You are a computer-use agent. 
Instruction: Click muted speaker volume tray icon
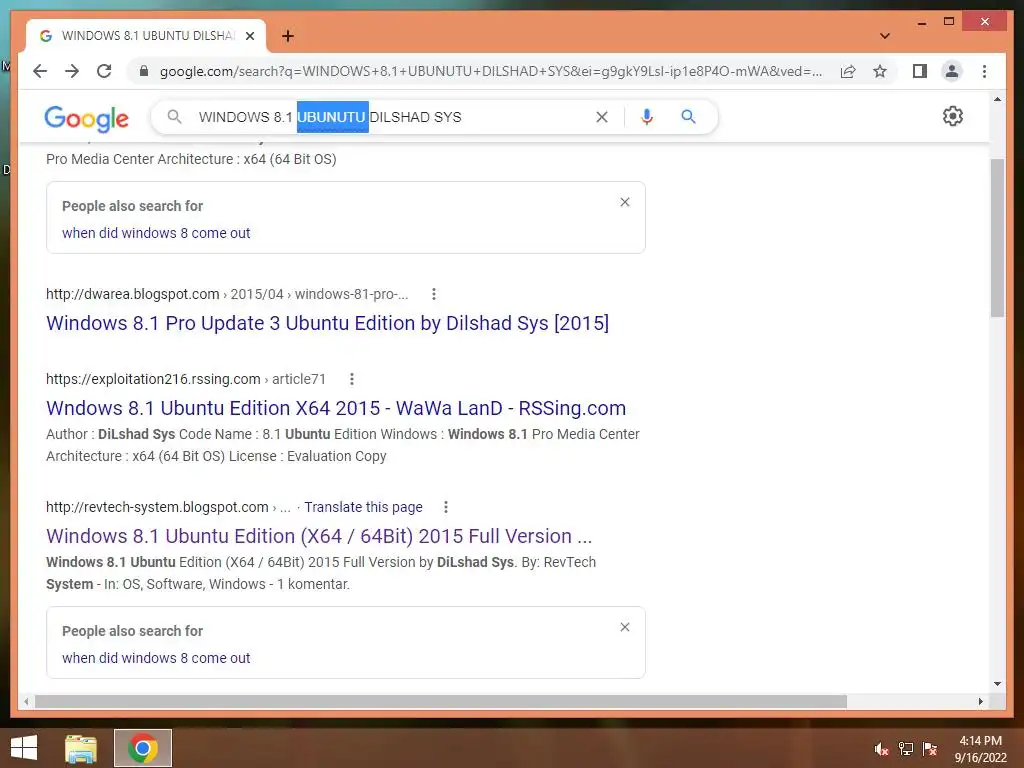pyautogui.click(x=881, y=748)
